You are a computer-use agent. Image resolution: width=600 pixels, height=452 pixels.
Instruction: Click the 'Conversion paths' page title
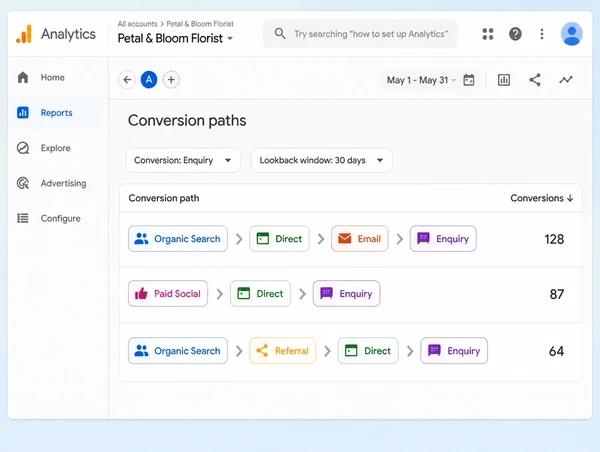[187, 121]
